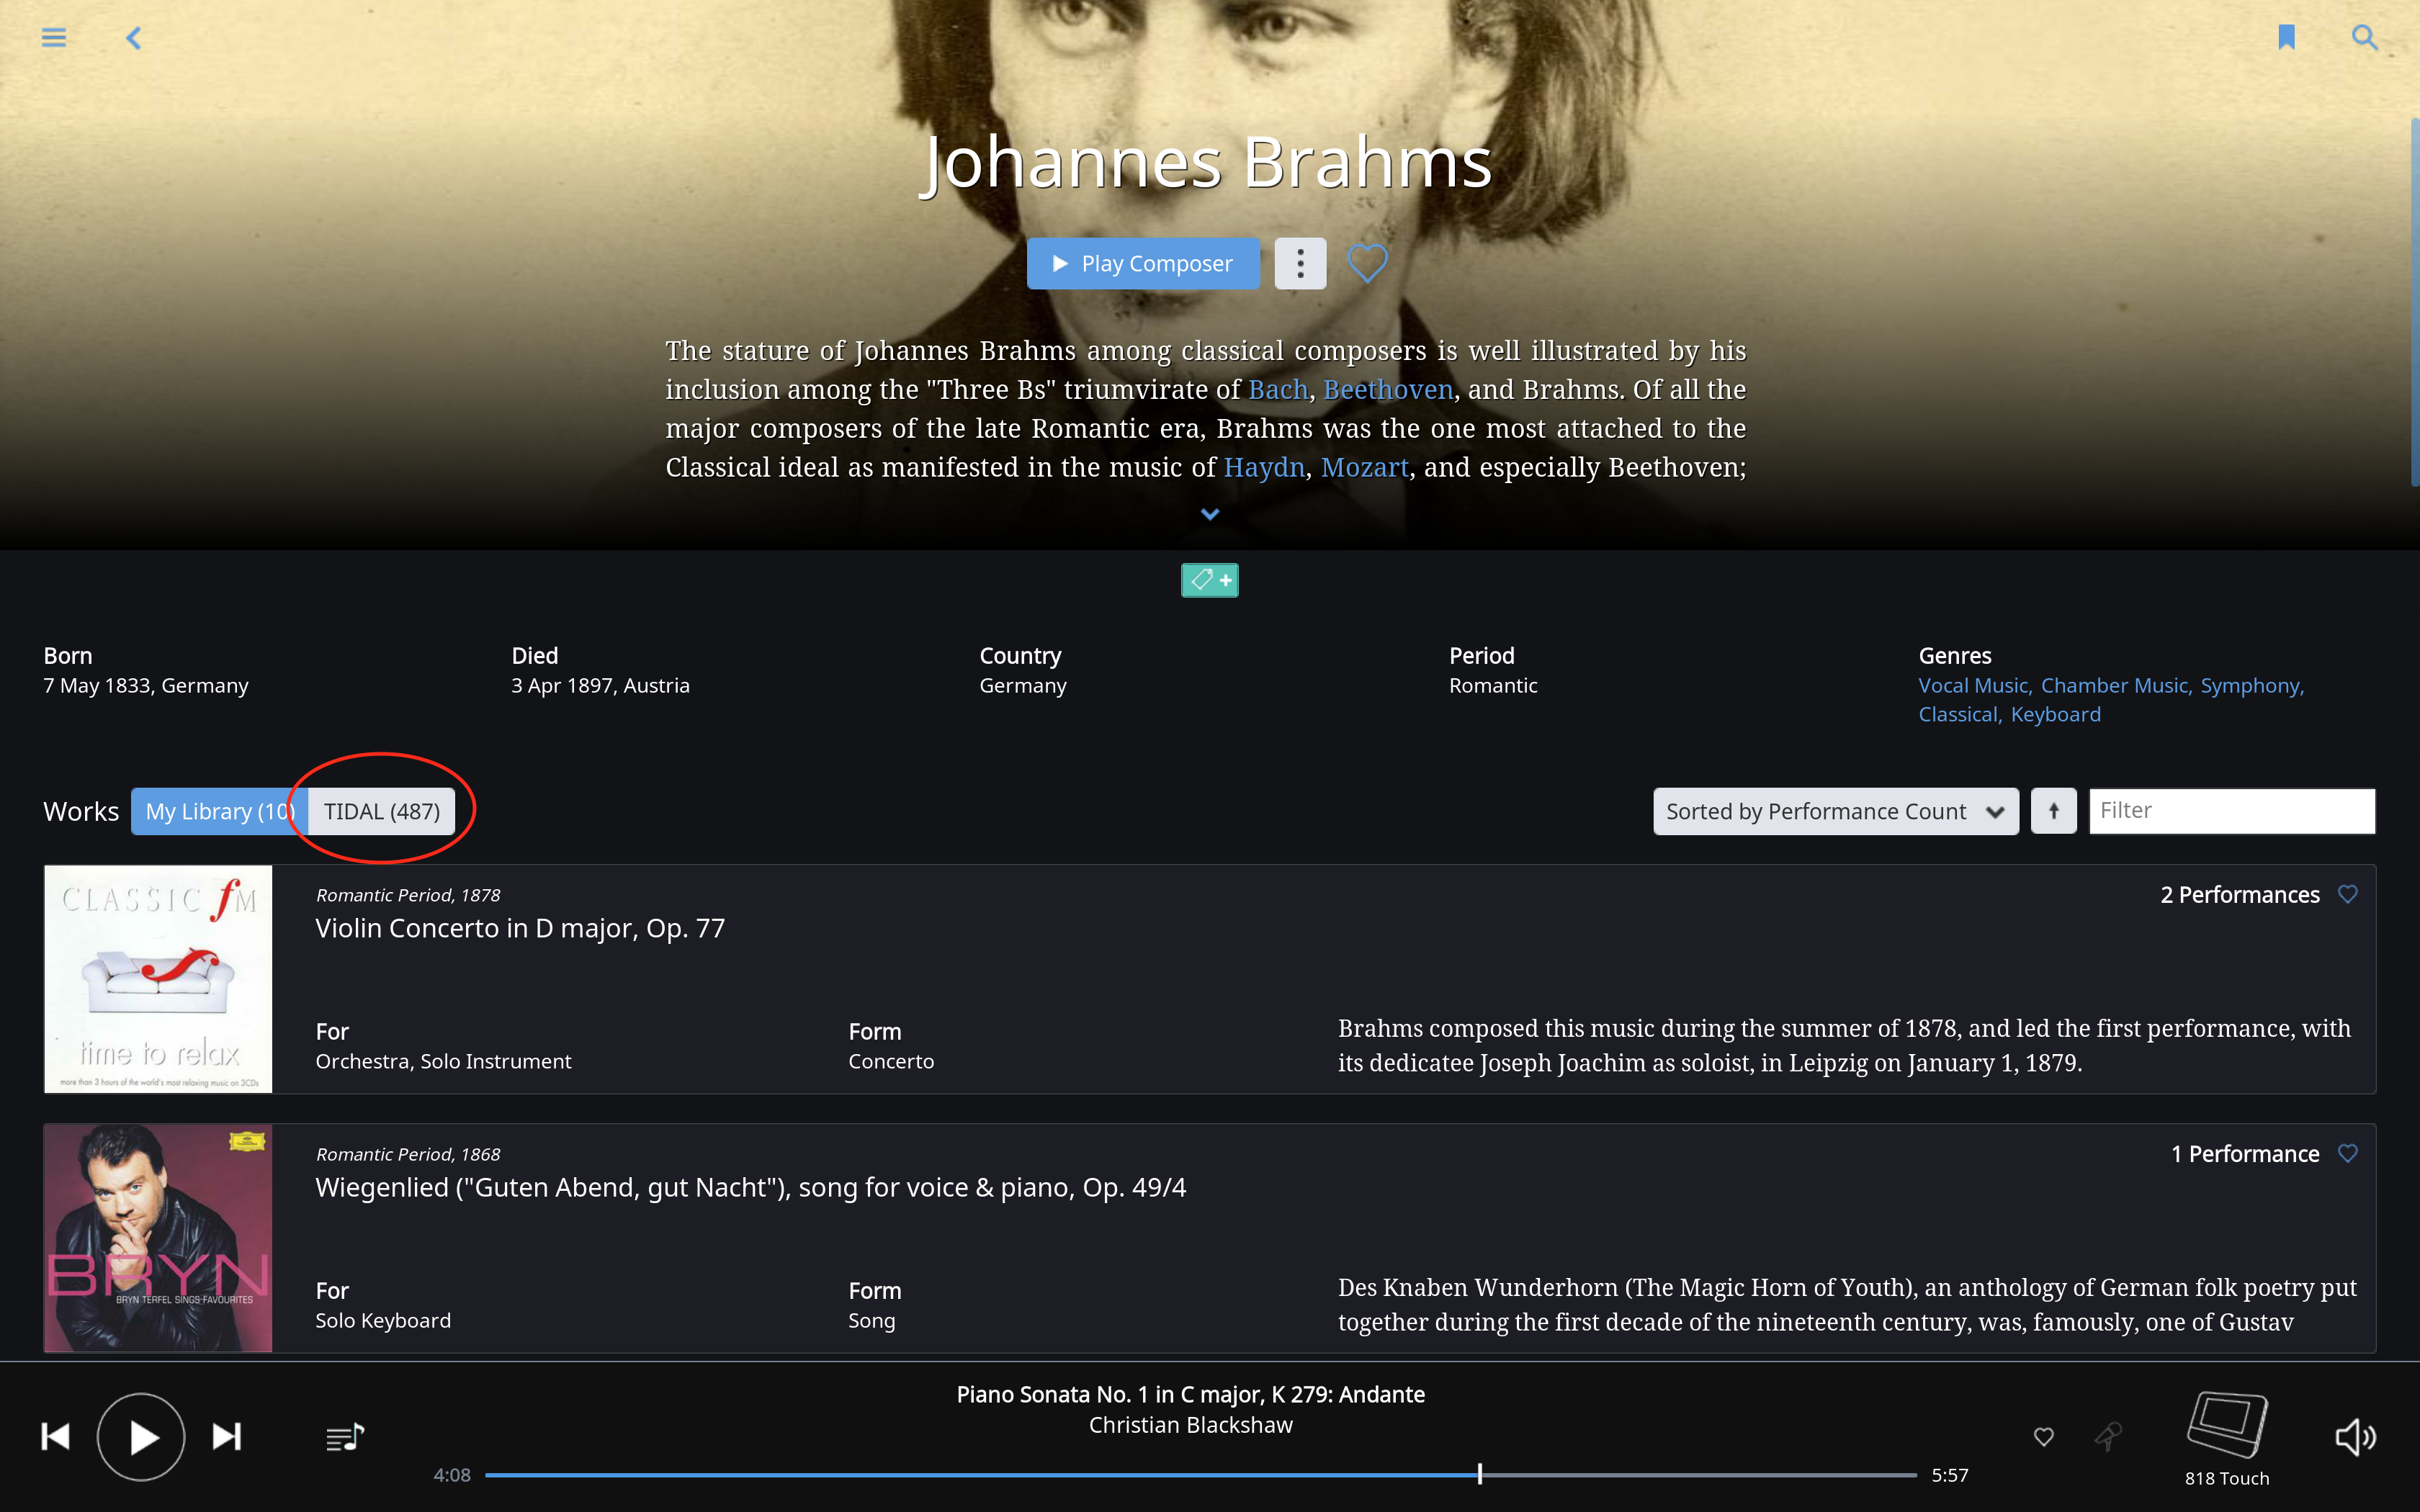Open the Sorted by Performance Count dropdown
Screen dimensions: 2420x1512
point(1836,811)
